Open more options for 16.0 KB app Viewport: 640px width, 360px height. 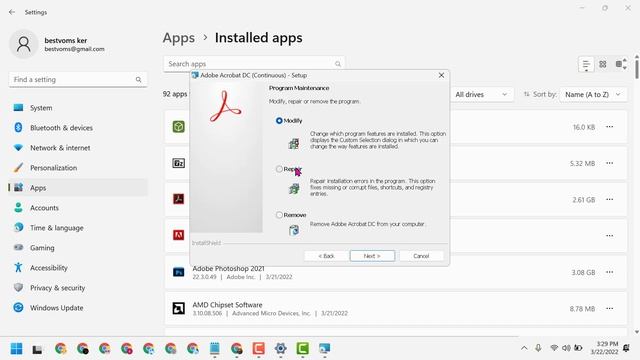click(609, 127)
